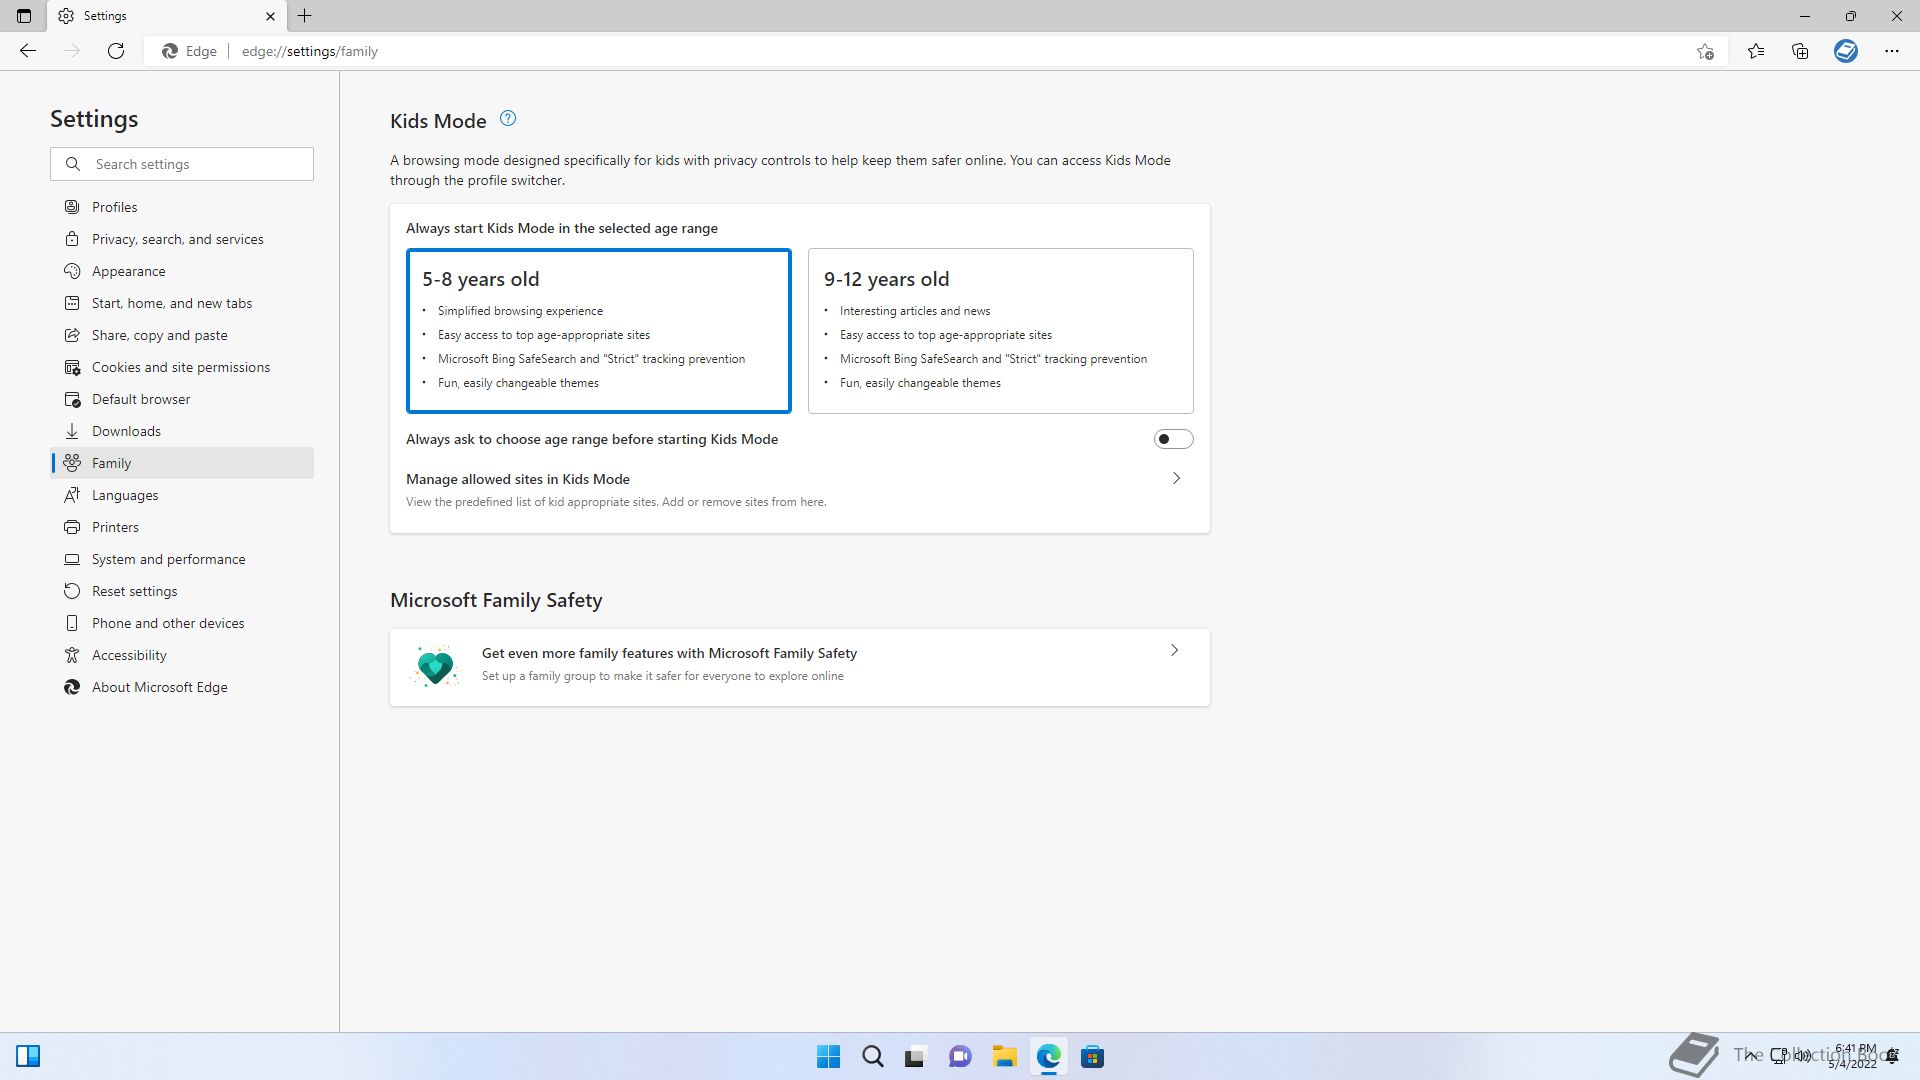Image resolution: width=1920 pixels, height=1080 pixels.
Task: Open Reset settings page
Action: tap(182, 591)
